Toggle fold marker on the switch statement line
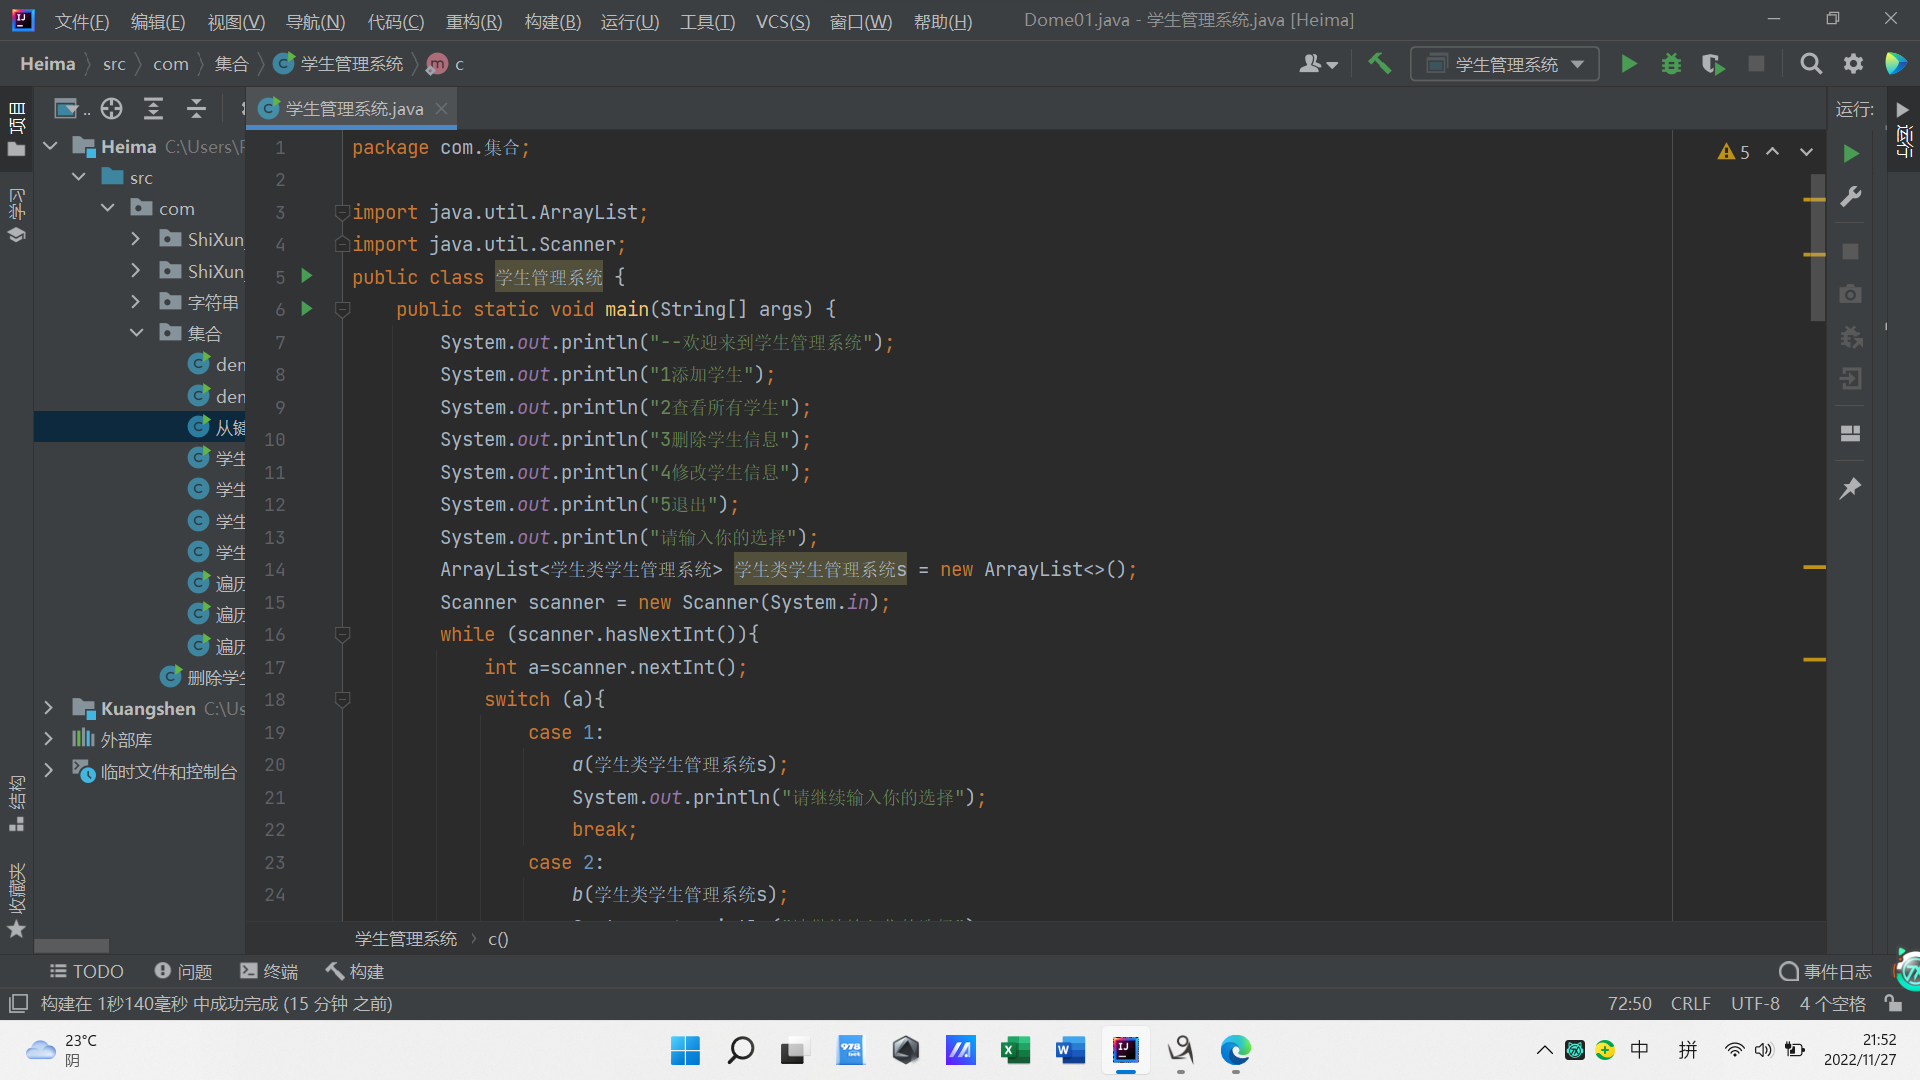The height and width of the screenshot is (1080, 1920). (342, 699)
